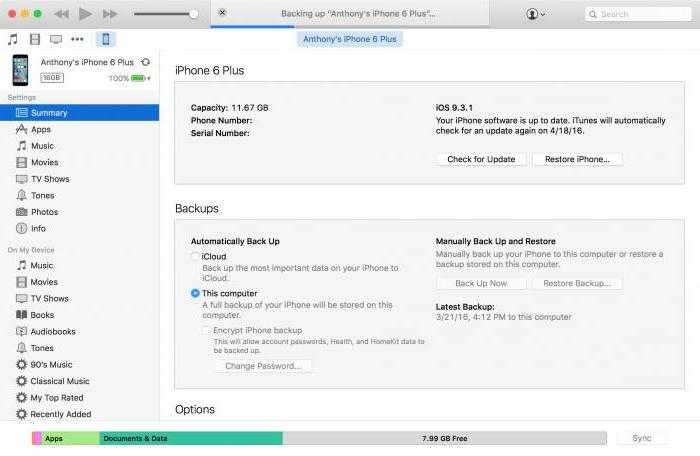Open Books under On My Device
700x456 pixels.
coord(79,315)
